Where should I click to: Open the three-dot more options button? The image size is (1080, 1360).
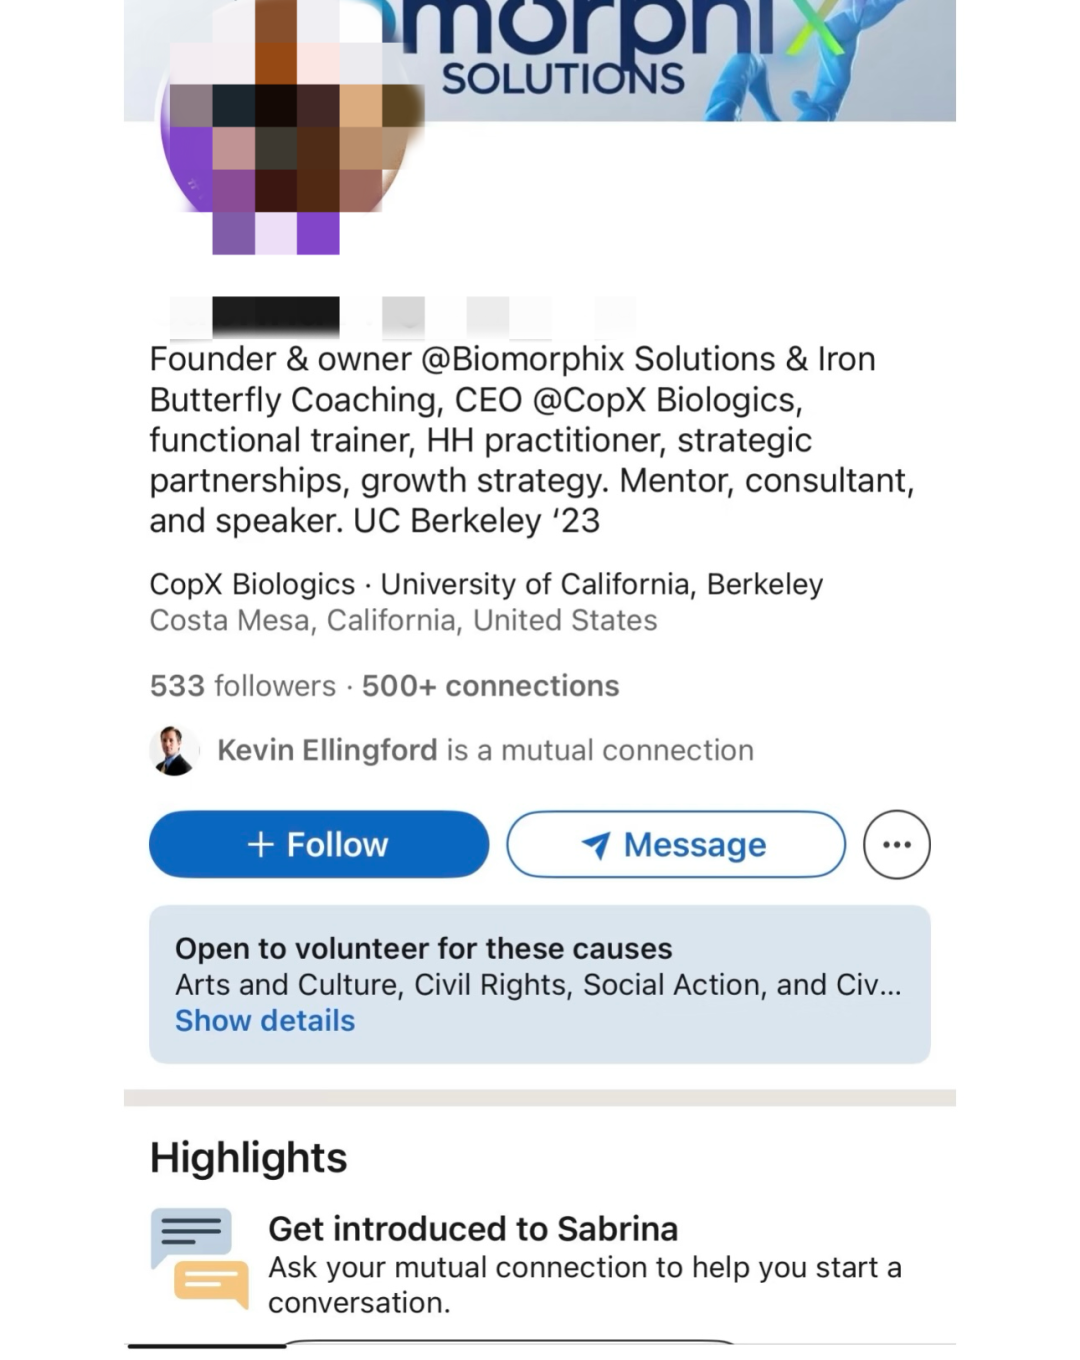(x=896, y=845)
